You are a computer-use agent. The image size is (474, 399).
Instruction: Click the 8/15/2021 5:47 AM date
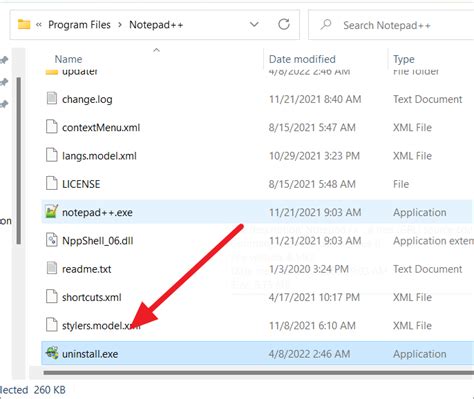click(312, 127)
